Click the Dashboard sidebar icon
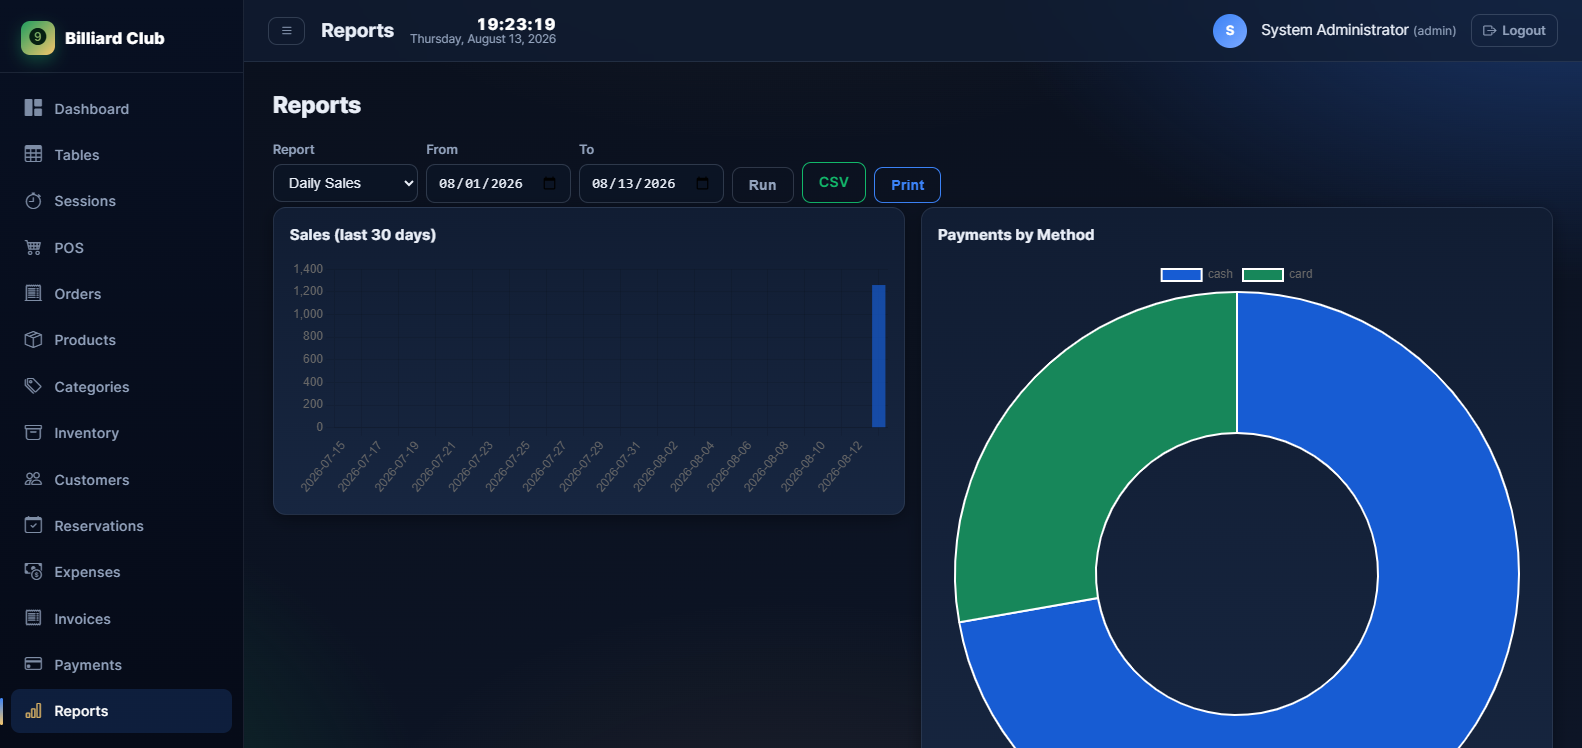Screen dimensions: 1582x748 pos(33,108)
